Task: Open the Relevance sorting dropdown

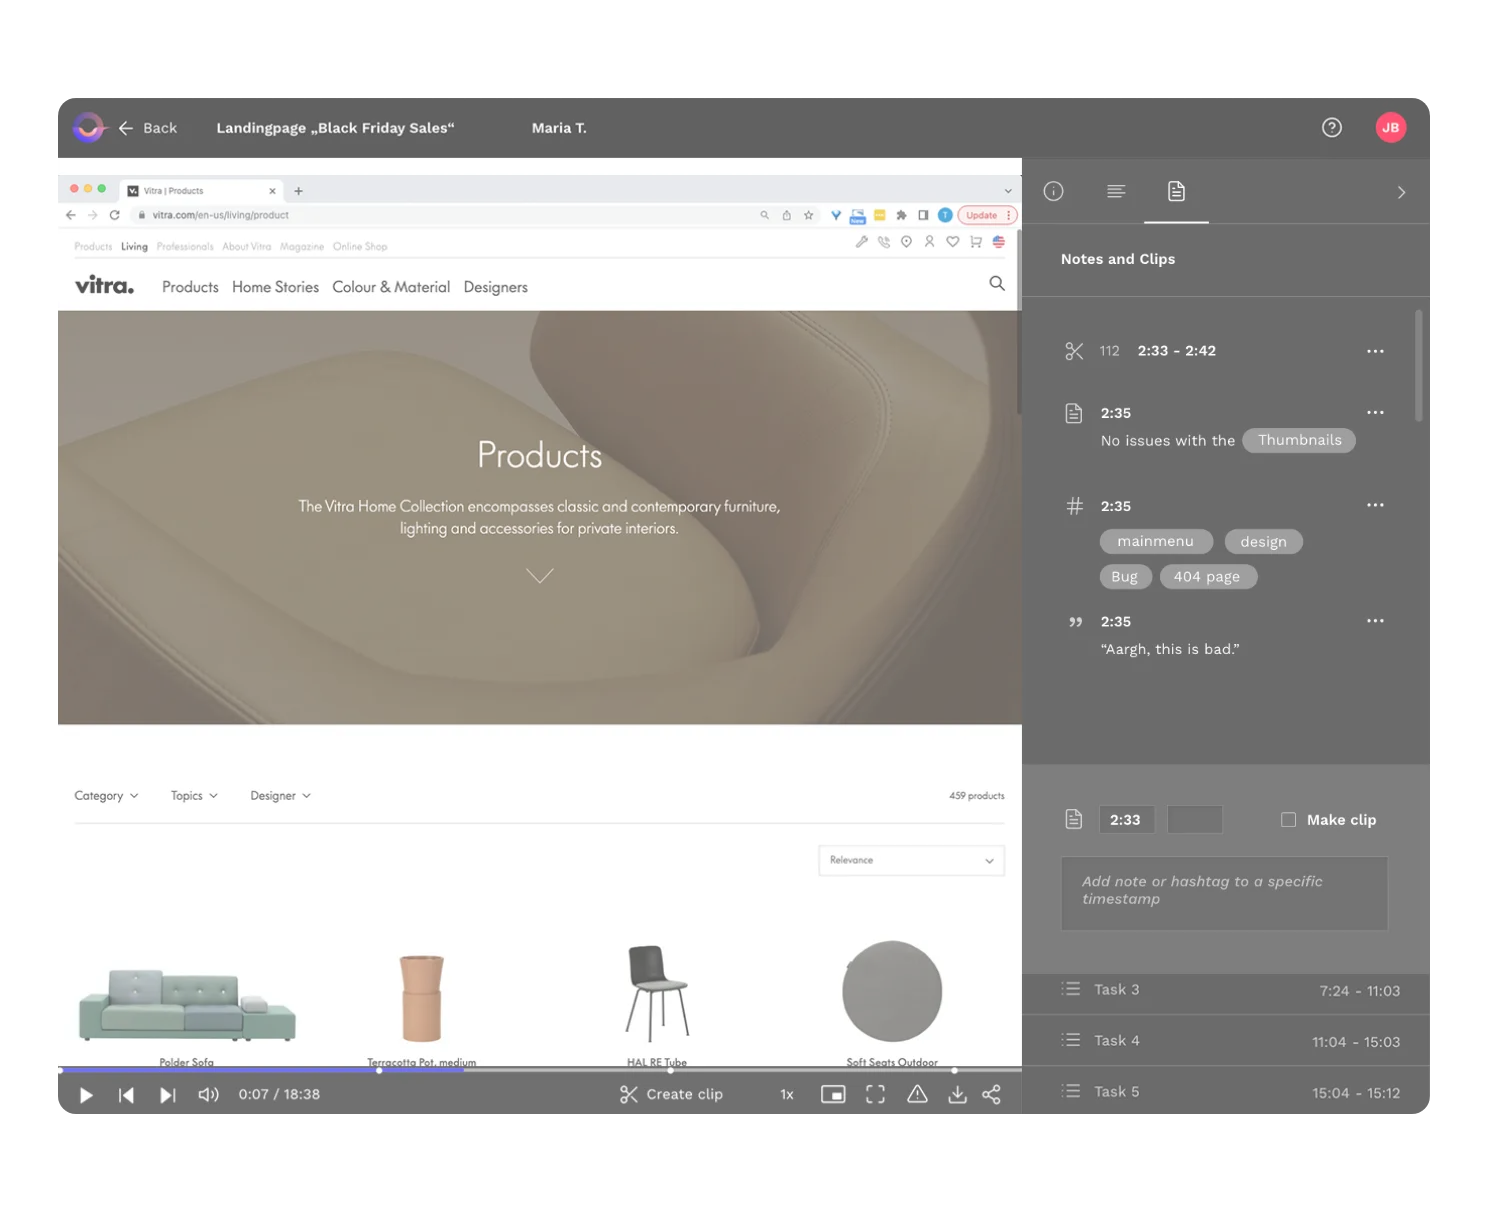Action: [x=910, y=860]
